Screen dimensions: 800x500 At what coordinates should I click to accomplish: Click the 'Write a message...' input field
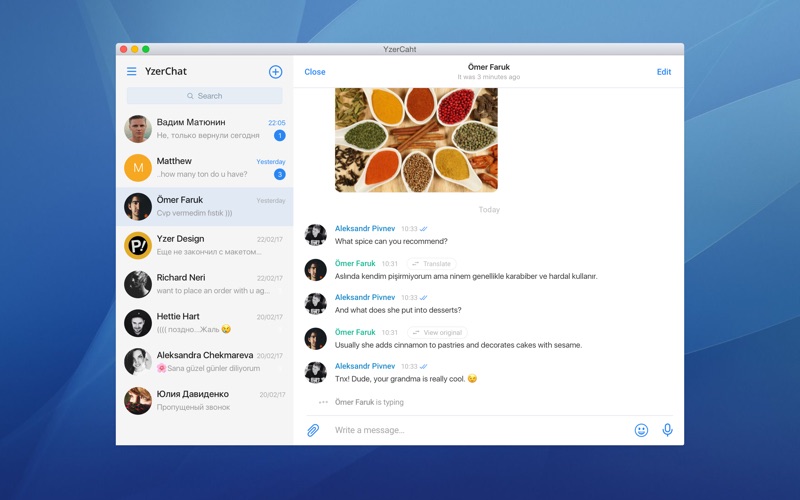click(x=480, y=430)
